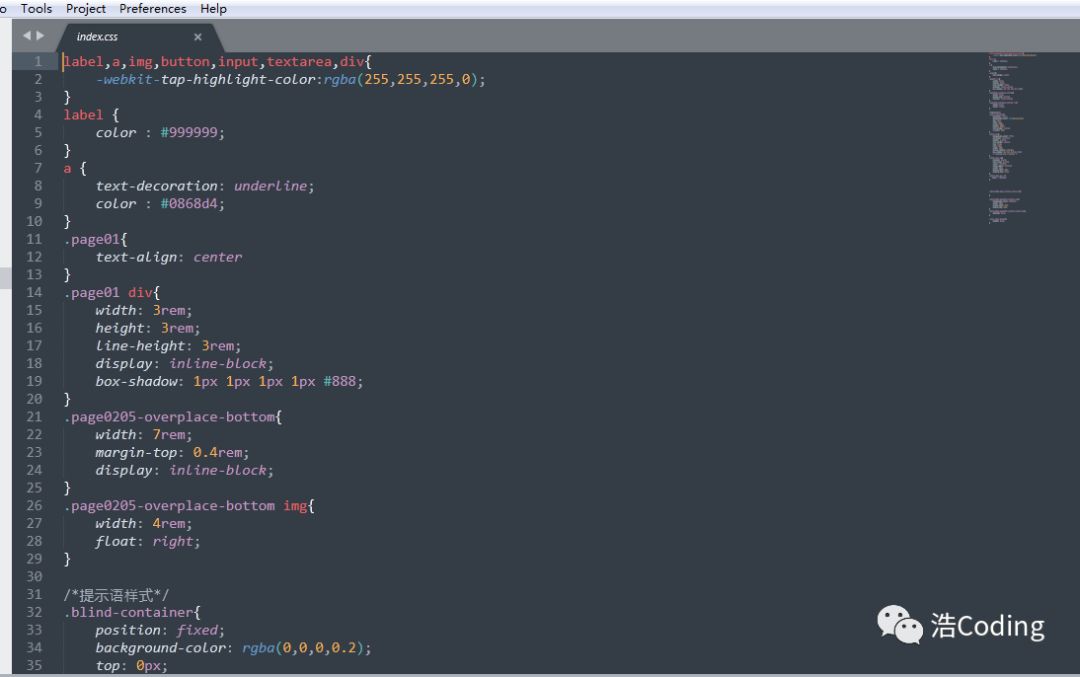Close the index.css tab
The height and width of the screenshot is (677, 1080).
click(x=198, y=37)
